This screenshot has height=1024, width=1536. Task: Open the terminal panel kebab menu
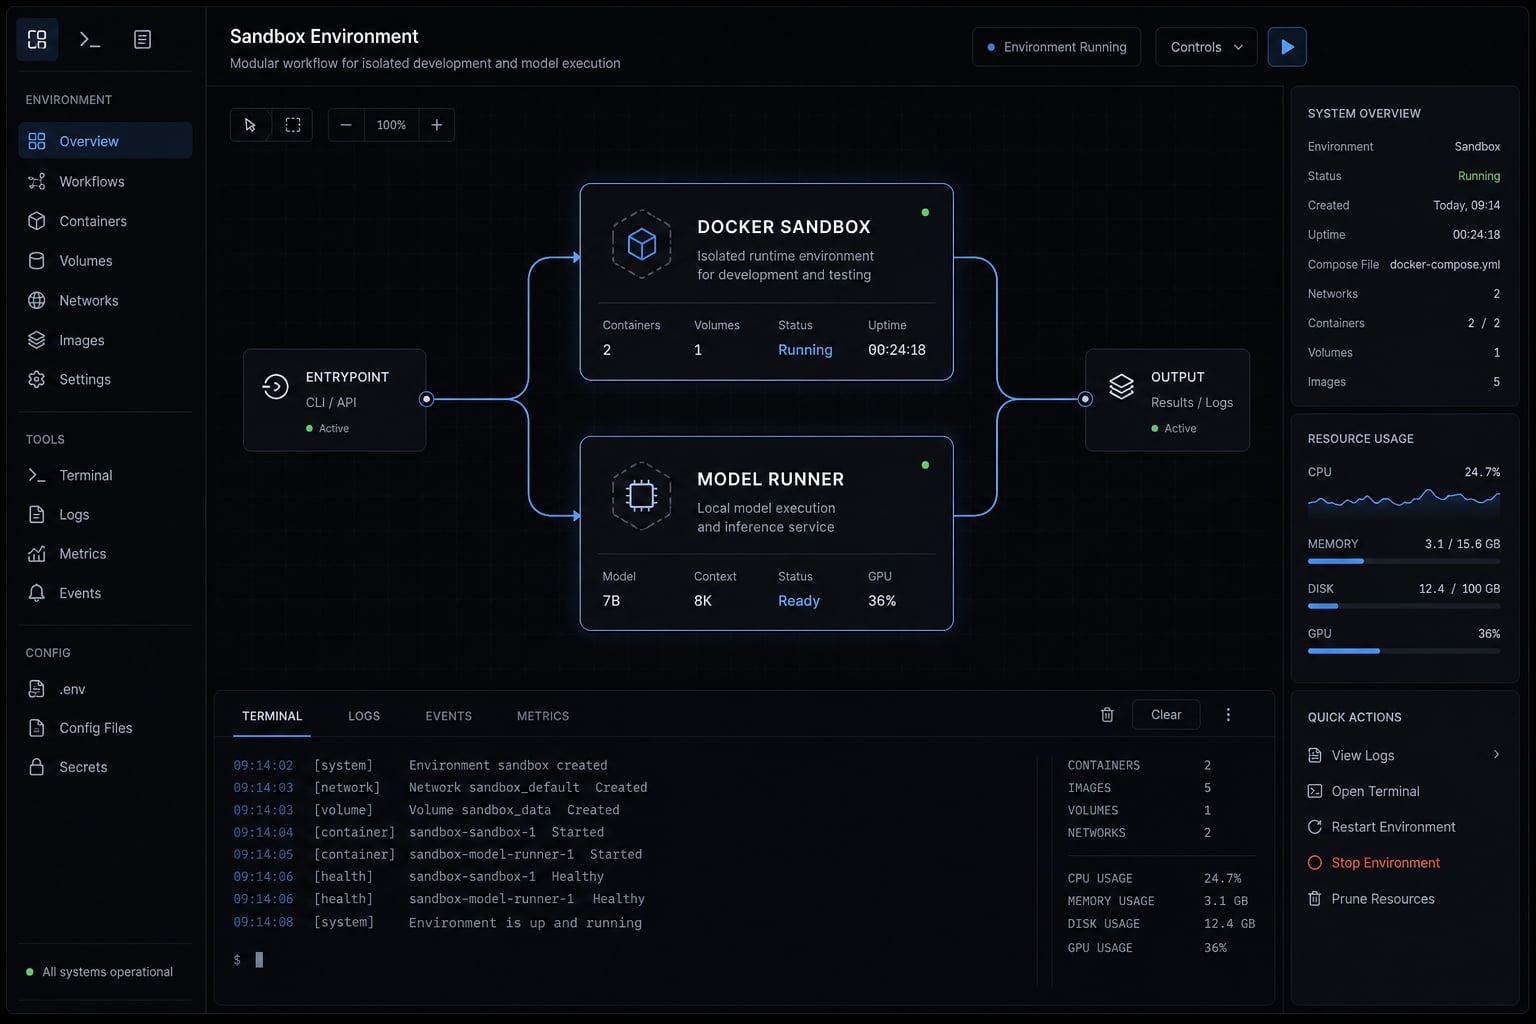pos(1228,715)
